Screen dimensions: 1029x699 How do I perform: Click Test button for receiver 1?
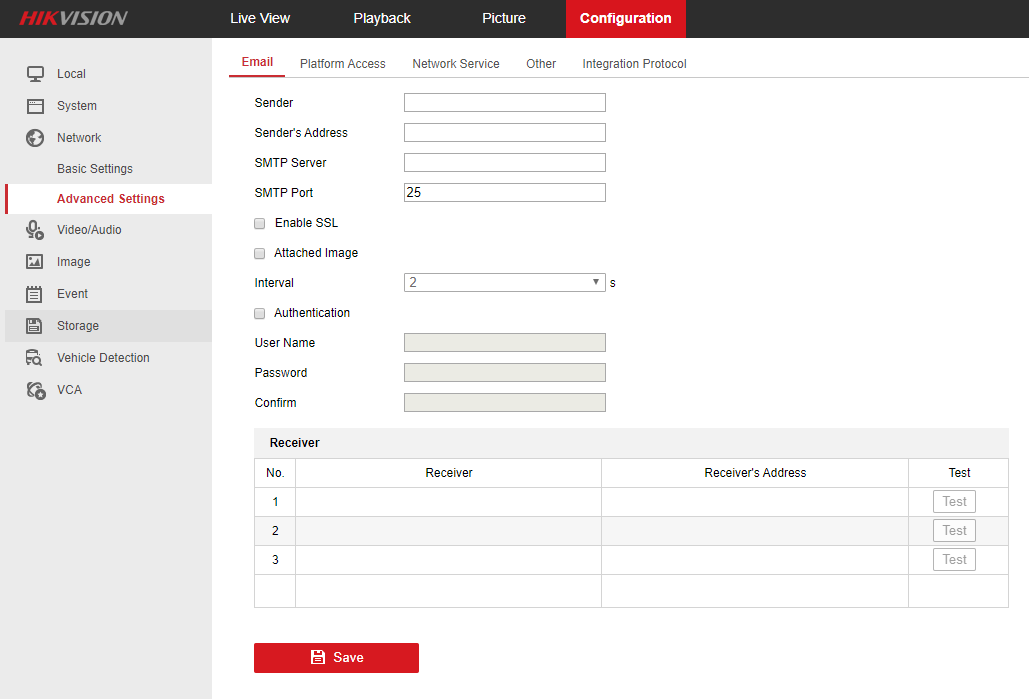(x=954, y=502)
